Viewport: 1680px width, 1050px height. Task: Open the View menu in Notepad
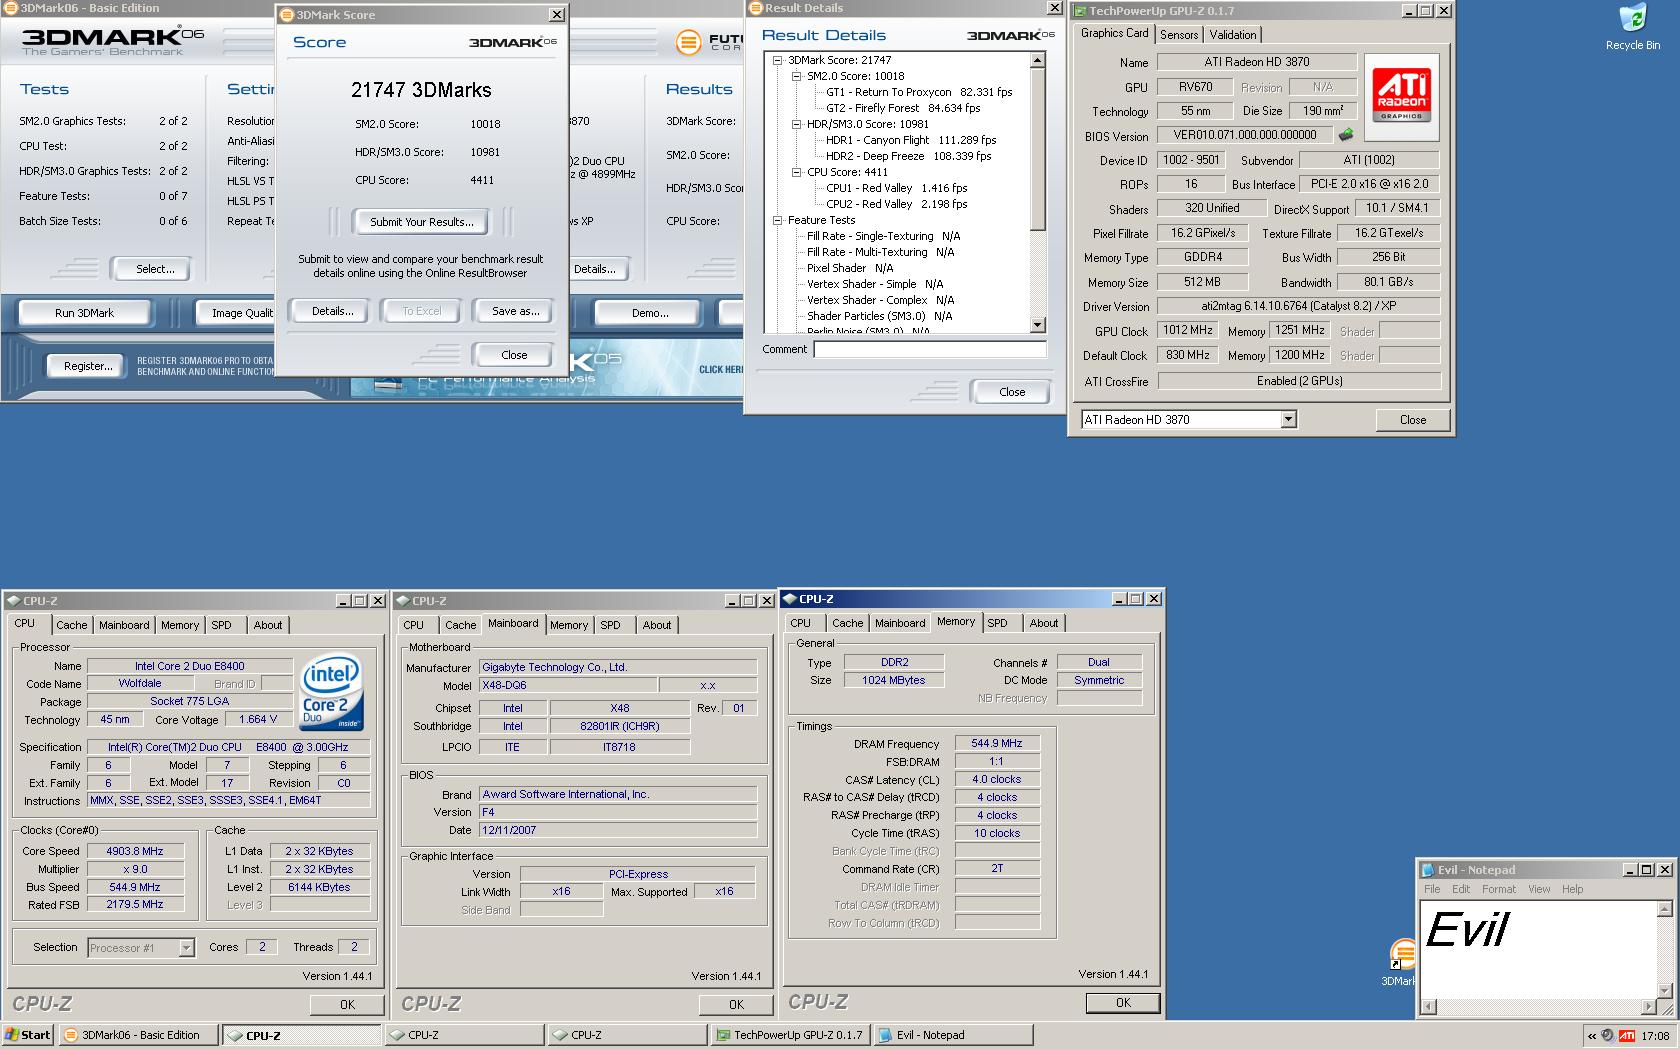tap(1539, 889)
